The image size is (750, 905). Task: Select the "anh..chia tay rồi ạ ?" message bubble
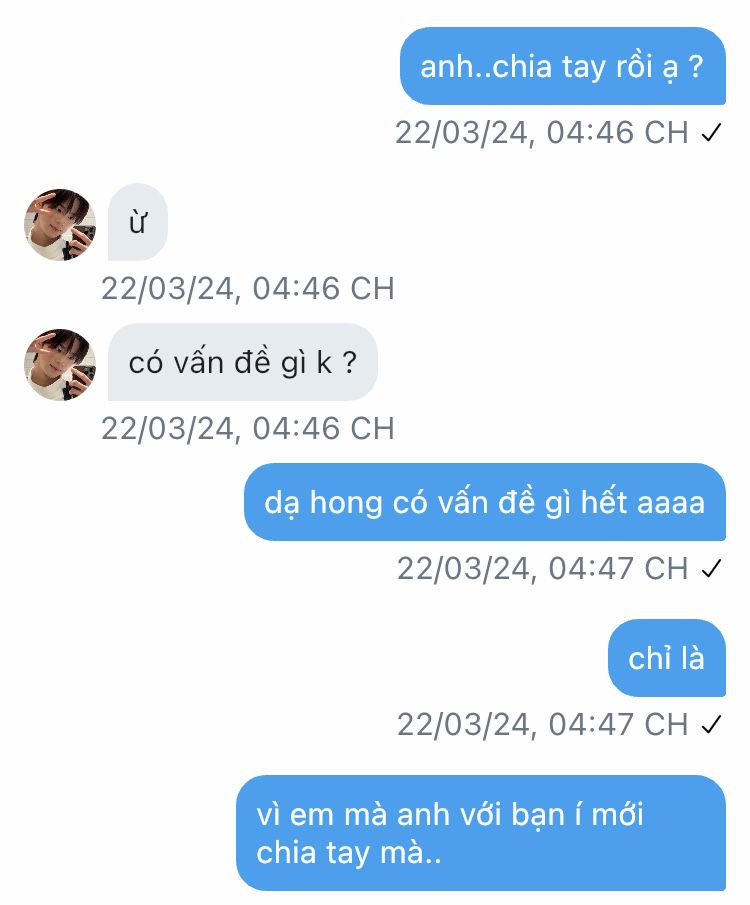tap(562, 67)
